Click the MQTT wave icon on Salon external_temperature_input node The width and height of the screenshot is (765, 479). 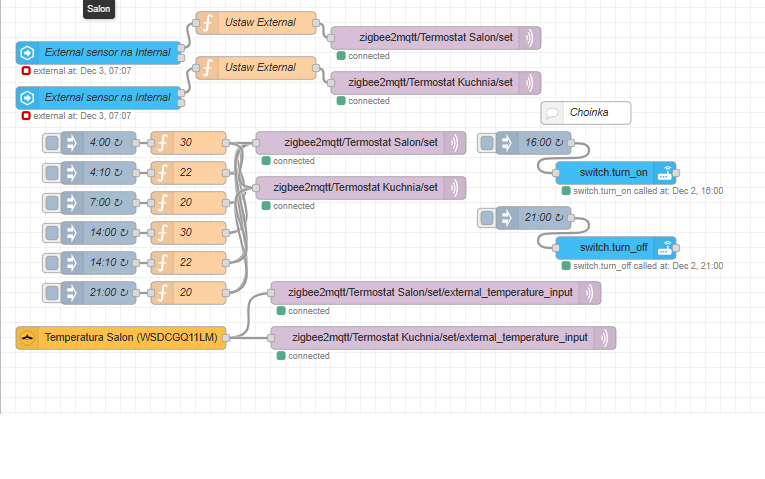(590, 293)
